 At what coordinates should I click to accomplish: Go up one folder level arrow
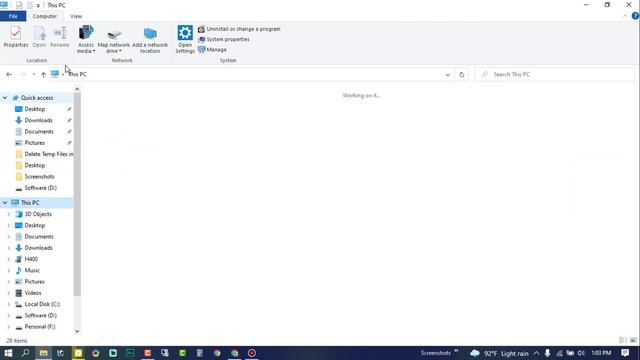coord(43,74)
